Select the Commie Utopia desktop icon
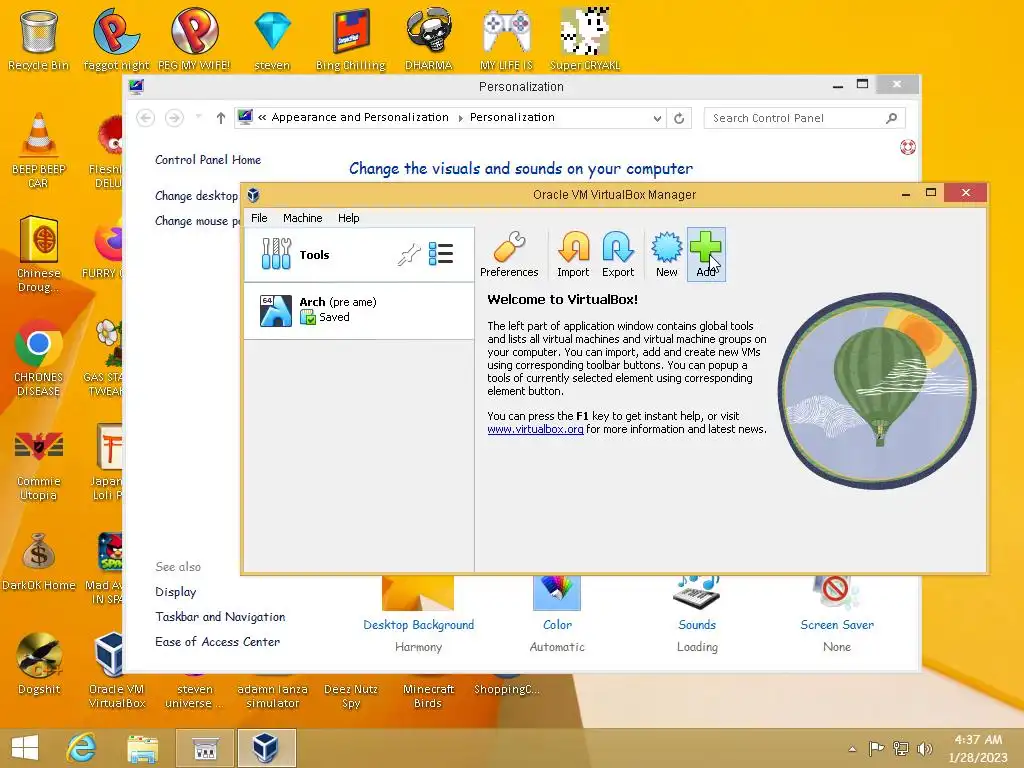Viewport: 1024px width, 768px height. click(39, 462)
